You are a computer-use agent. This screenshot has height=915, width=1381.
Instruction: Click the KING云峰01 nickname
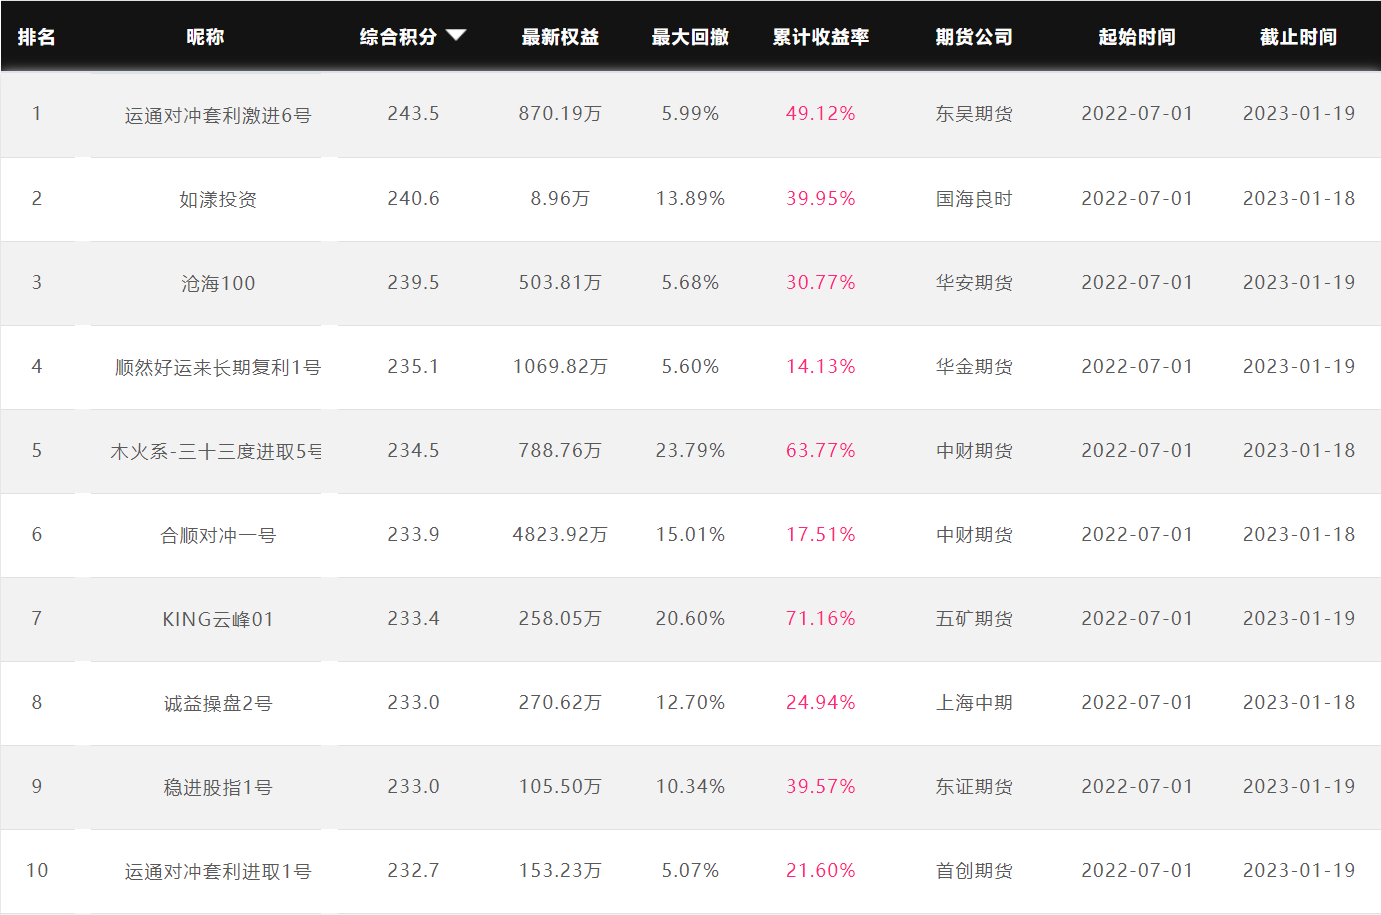click(x=218, y=619)
